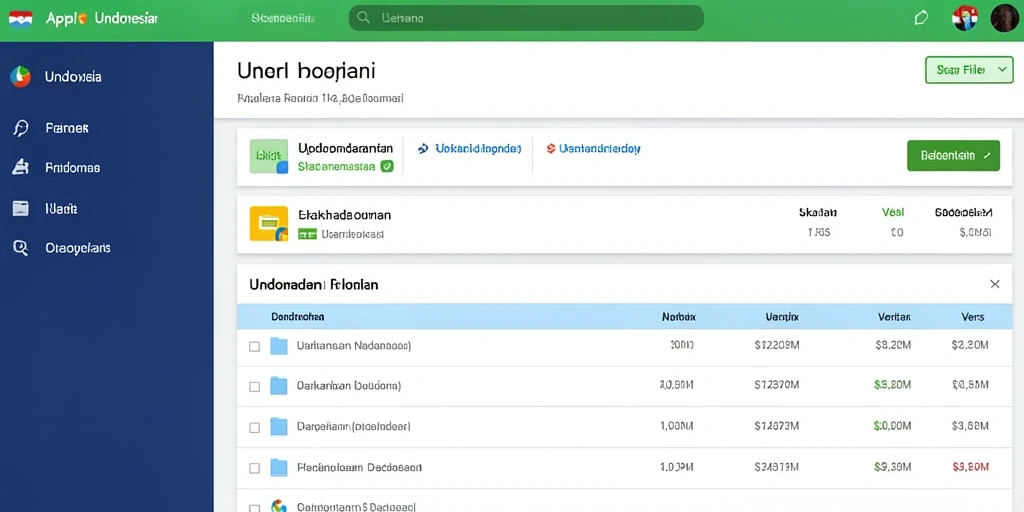This screenshot has width=1024, height=512.
Task: Tick the checkbox for Flecanoloaan Dedoeaod row
Action: 255,468
